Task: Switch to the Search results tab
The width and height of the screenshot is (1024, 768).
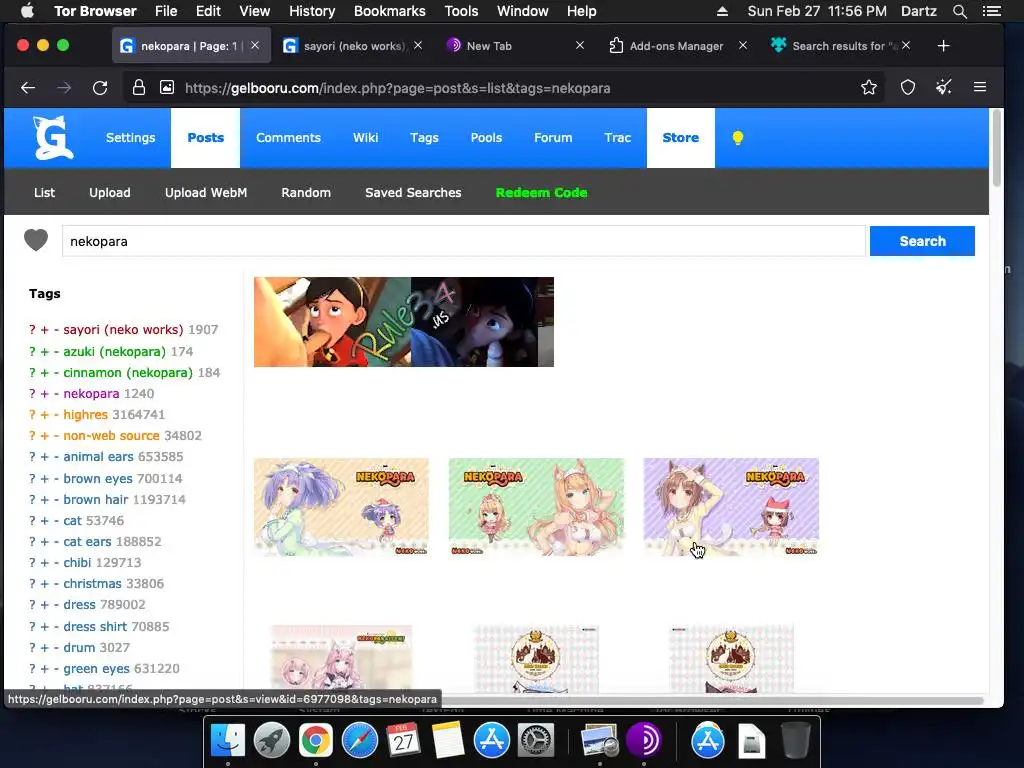Action: pos(841,46)
